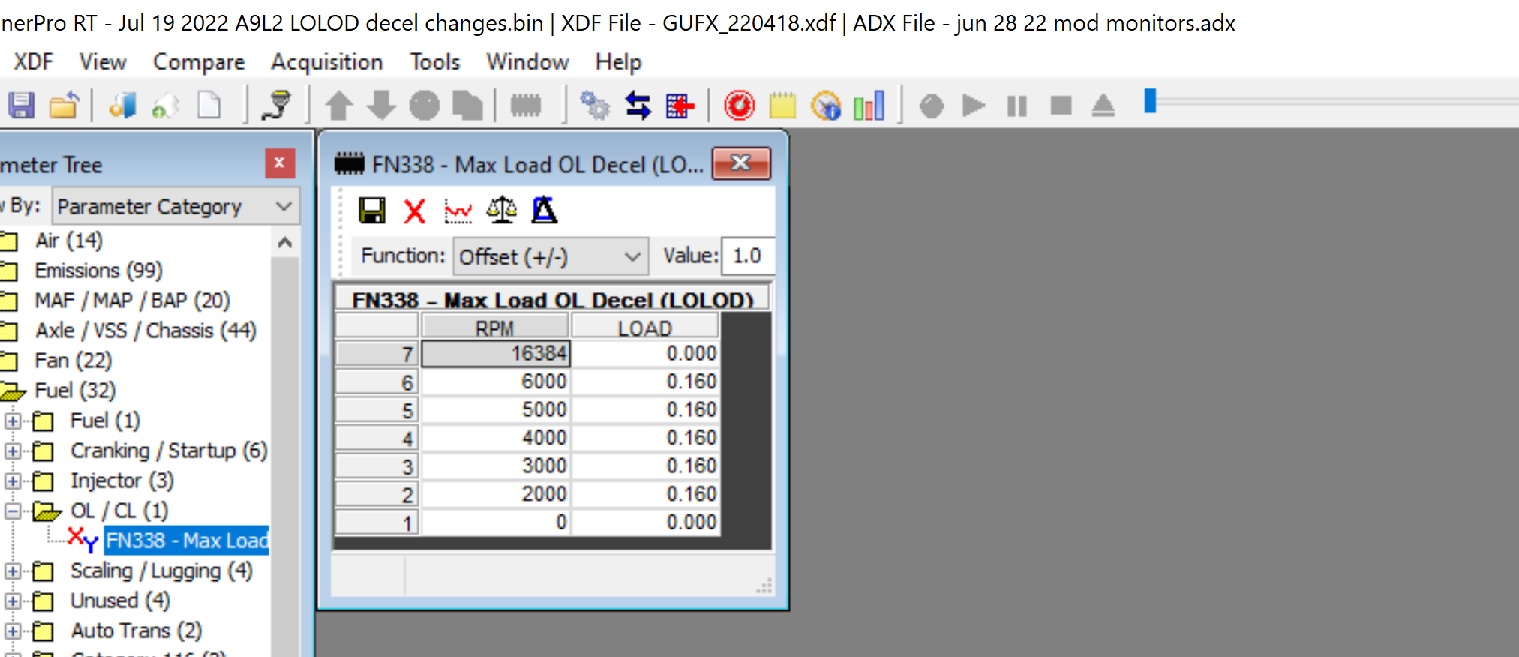Open the Function dropdown showing Offset (+/-)

[x=549, y=256]
